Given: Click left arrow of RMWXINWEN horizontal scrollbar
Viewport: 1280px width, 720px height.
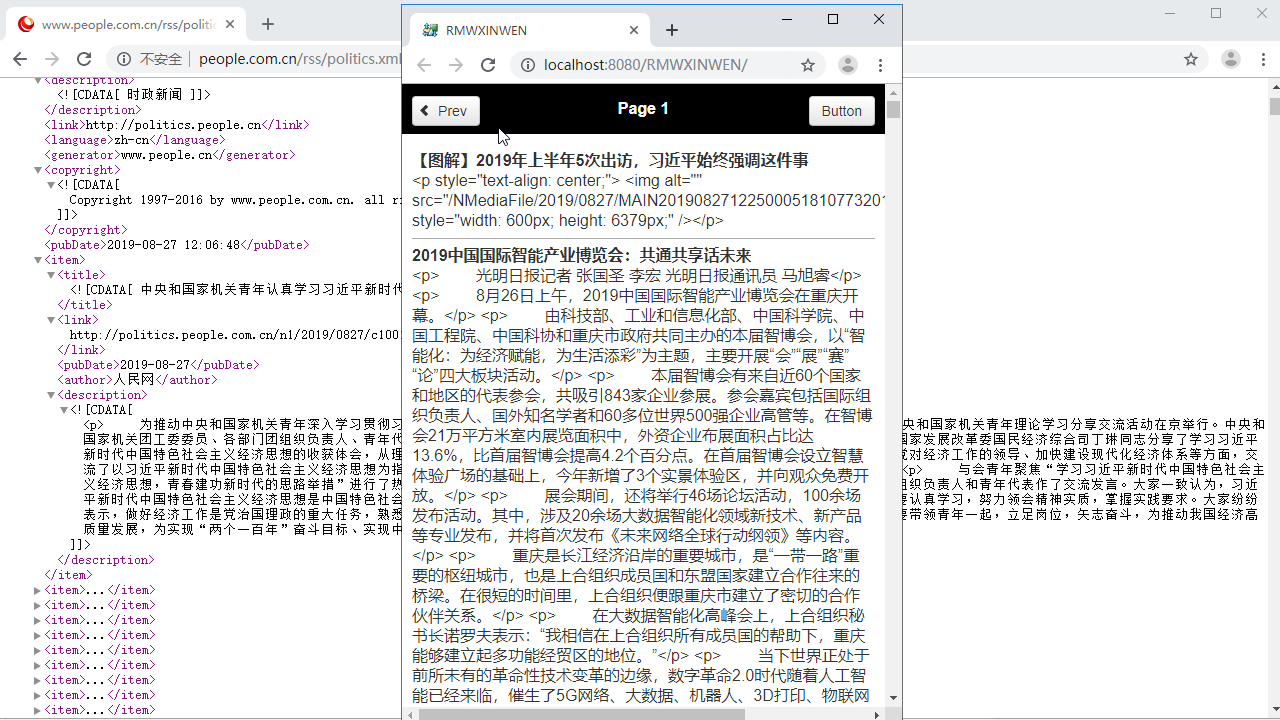Looking at the screenshot, I should [411, 714].
